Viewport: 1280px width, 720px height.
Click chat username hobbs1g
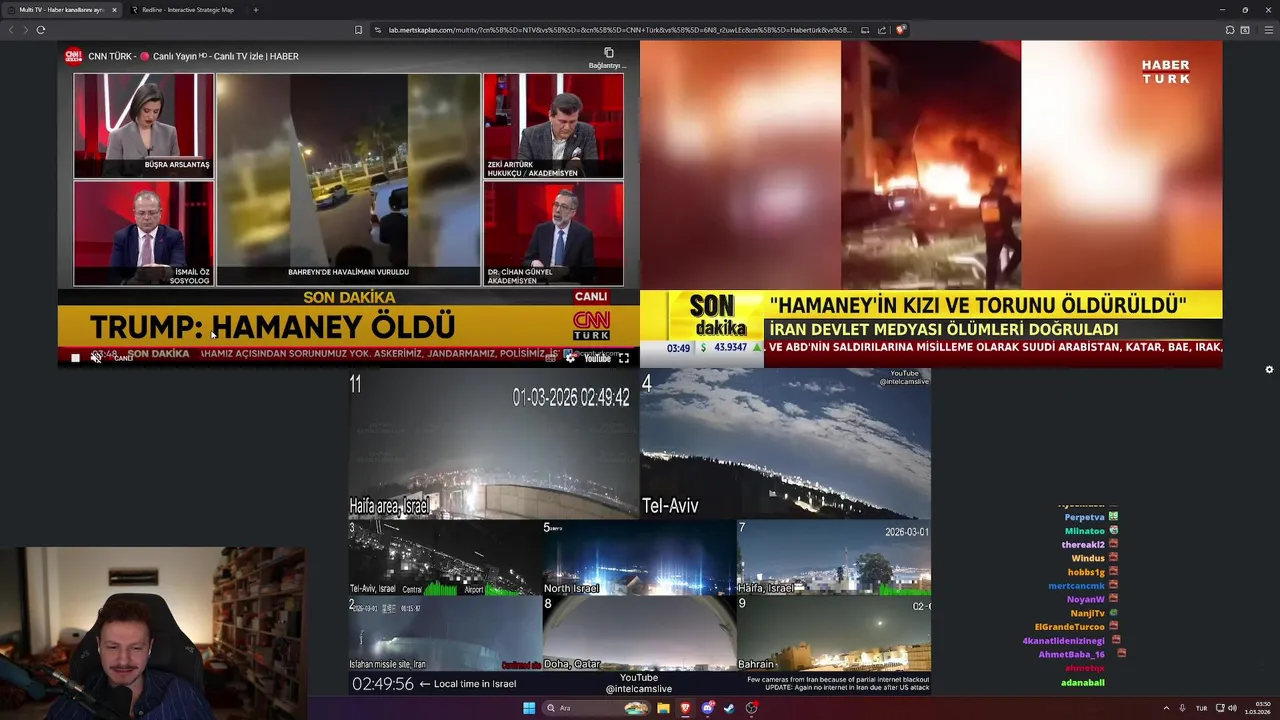click(x=1086, y=572)
